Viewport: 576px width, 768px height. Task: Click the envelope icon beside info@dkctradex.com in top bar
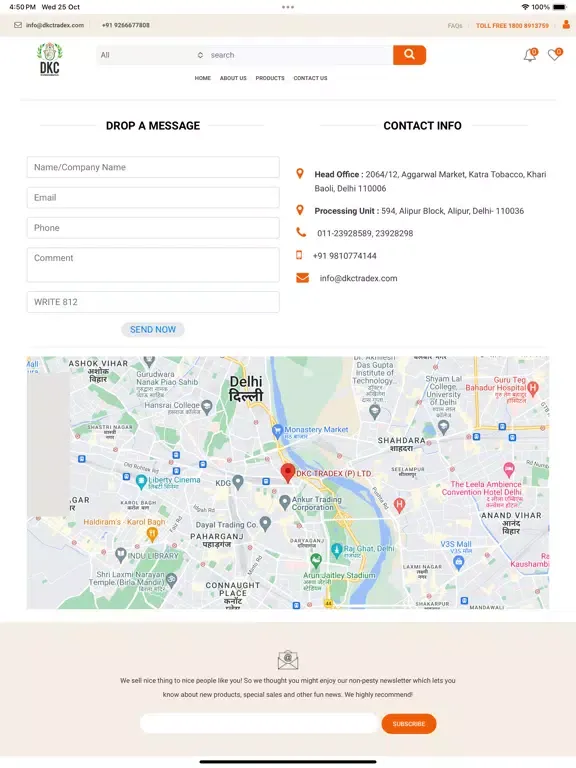pos(18,25)
